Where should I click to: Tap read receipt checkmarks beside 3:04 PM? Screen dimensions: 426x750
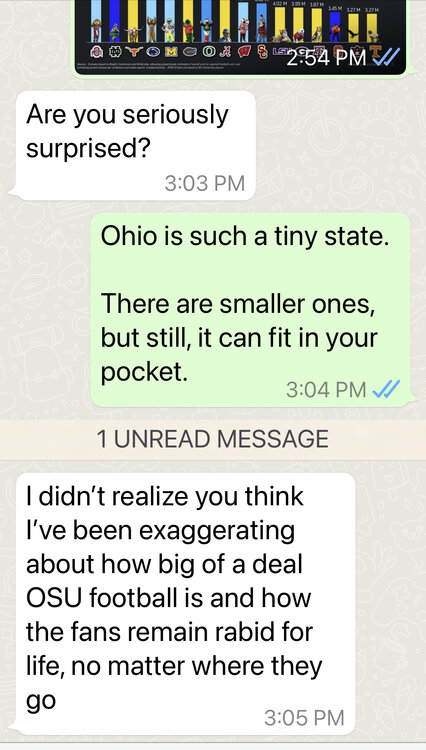386,389
